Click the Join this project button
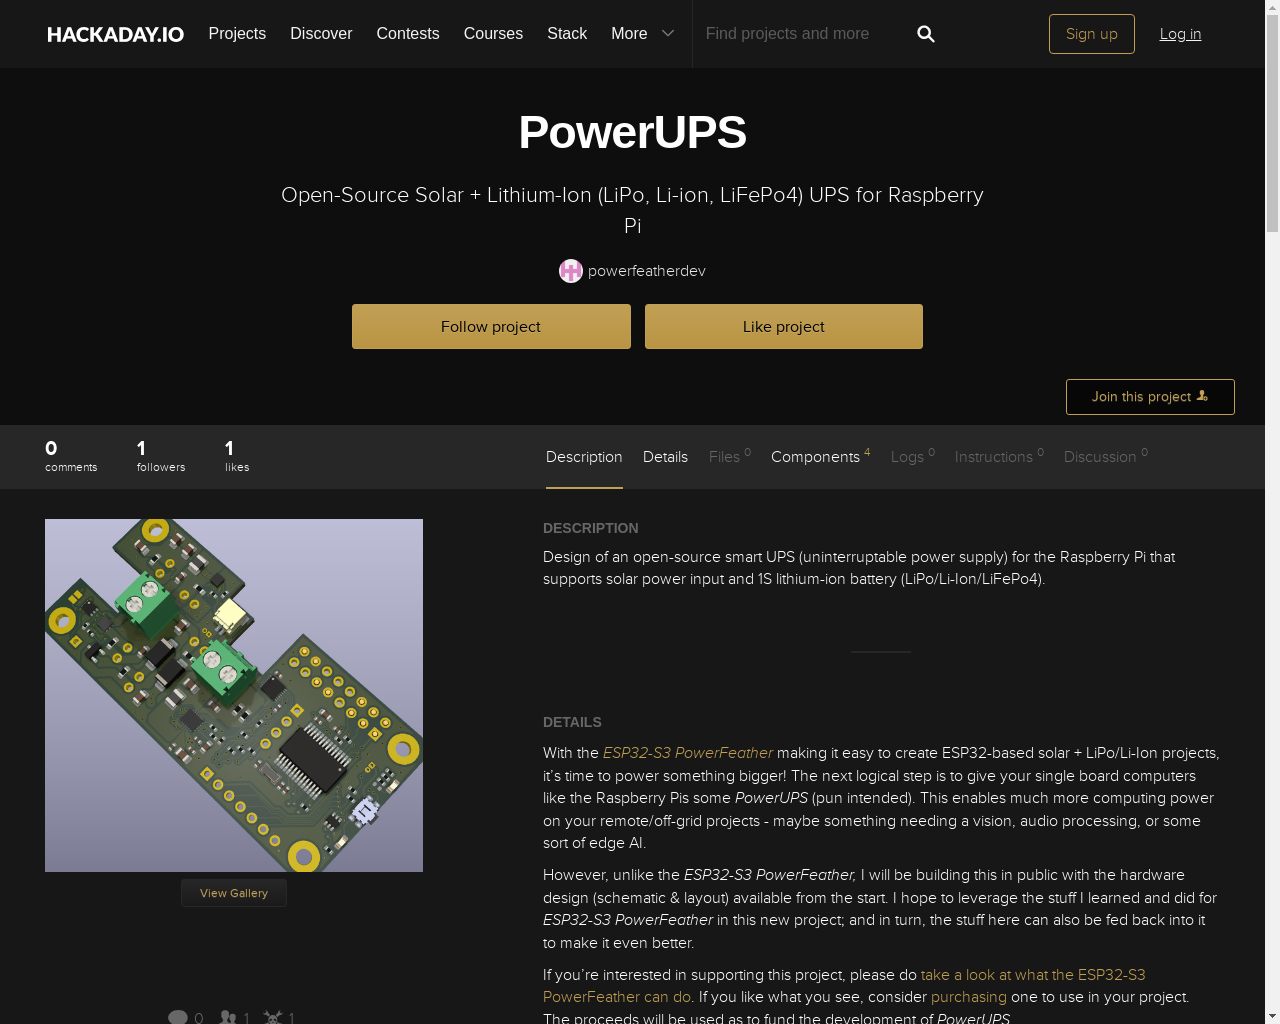Image resolution: width=1280 pixels, height=1024 pixels. 1150,397
